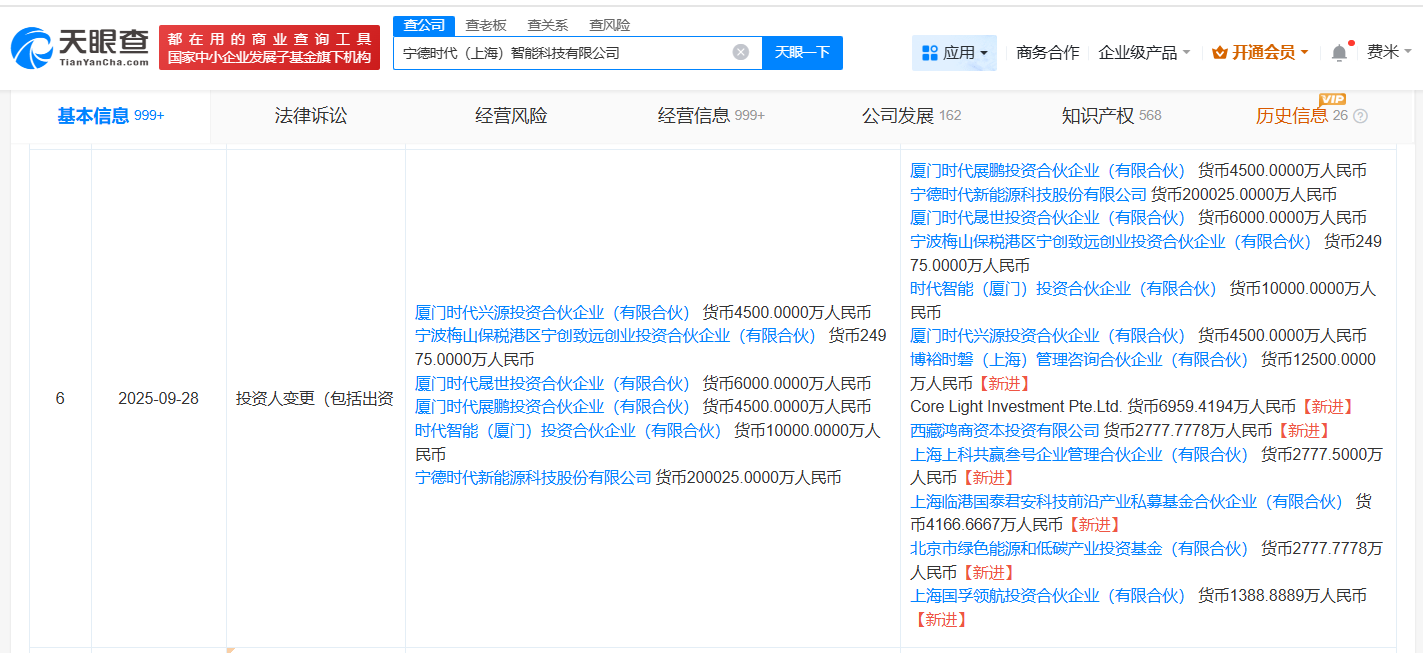The image size is (1423, 653).
Task: Open the 法律诉讼 section tab
Action: click(308, 115)
